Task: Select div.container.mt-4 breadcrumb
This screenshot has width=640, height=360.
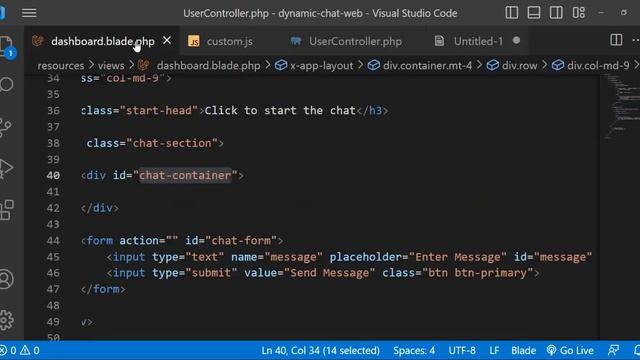Action: (427, 65)
